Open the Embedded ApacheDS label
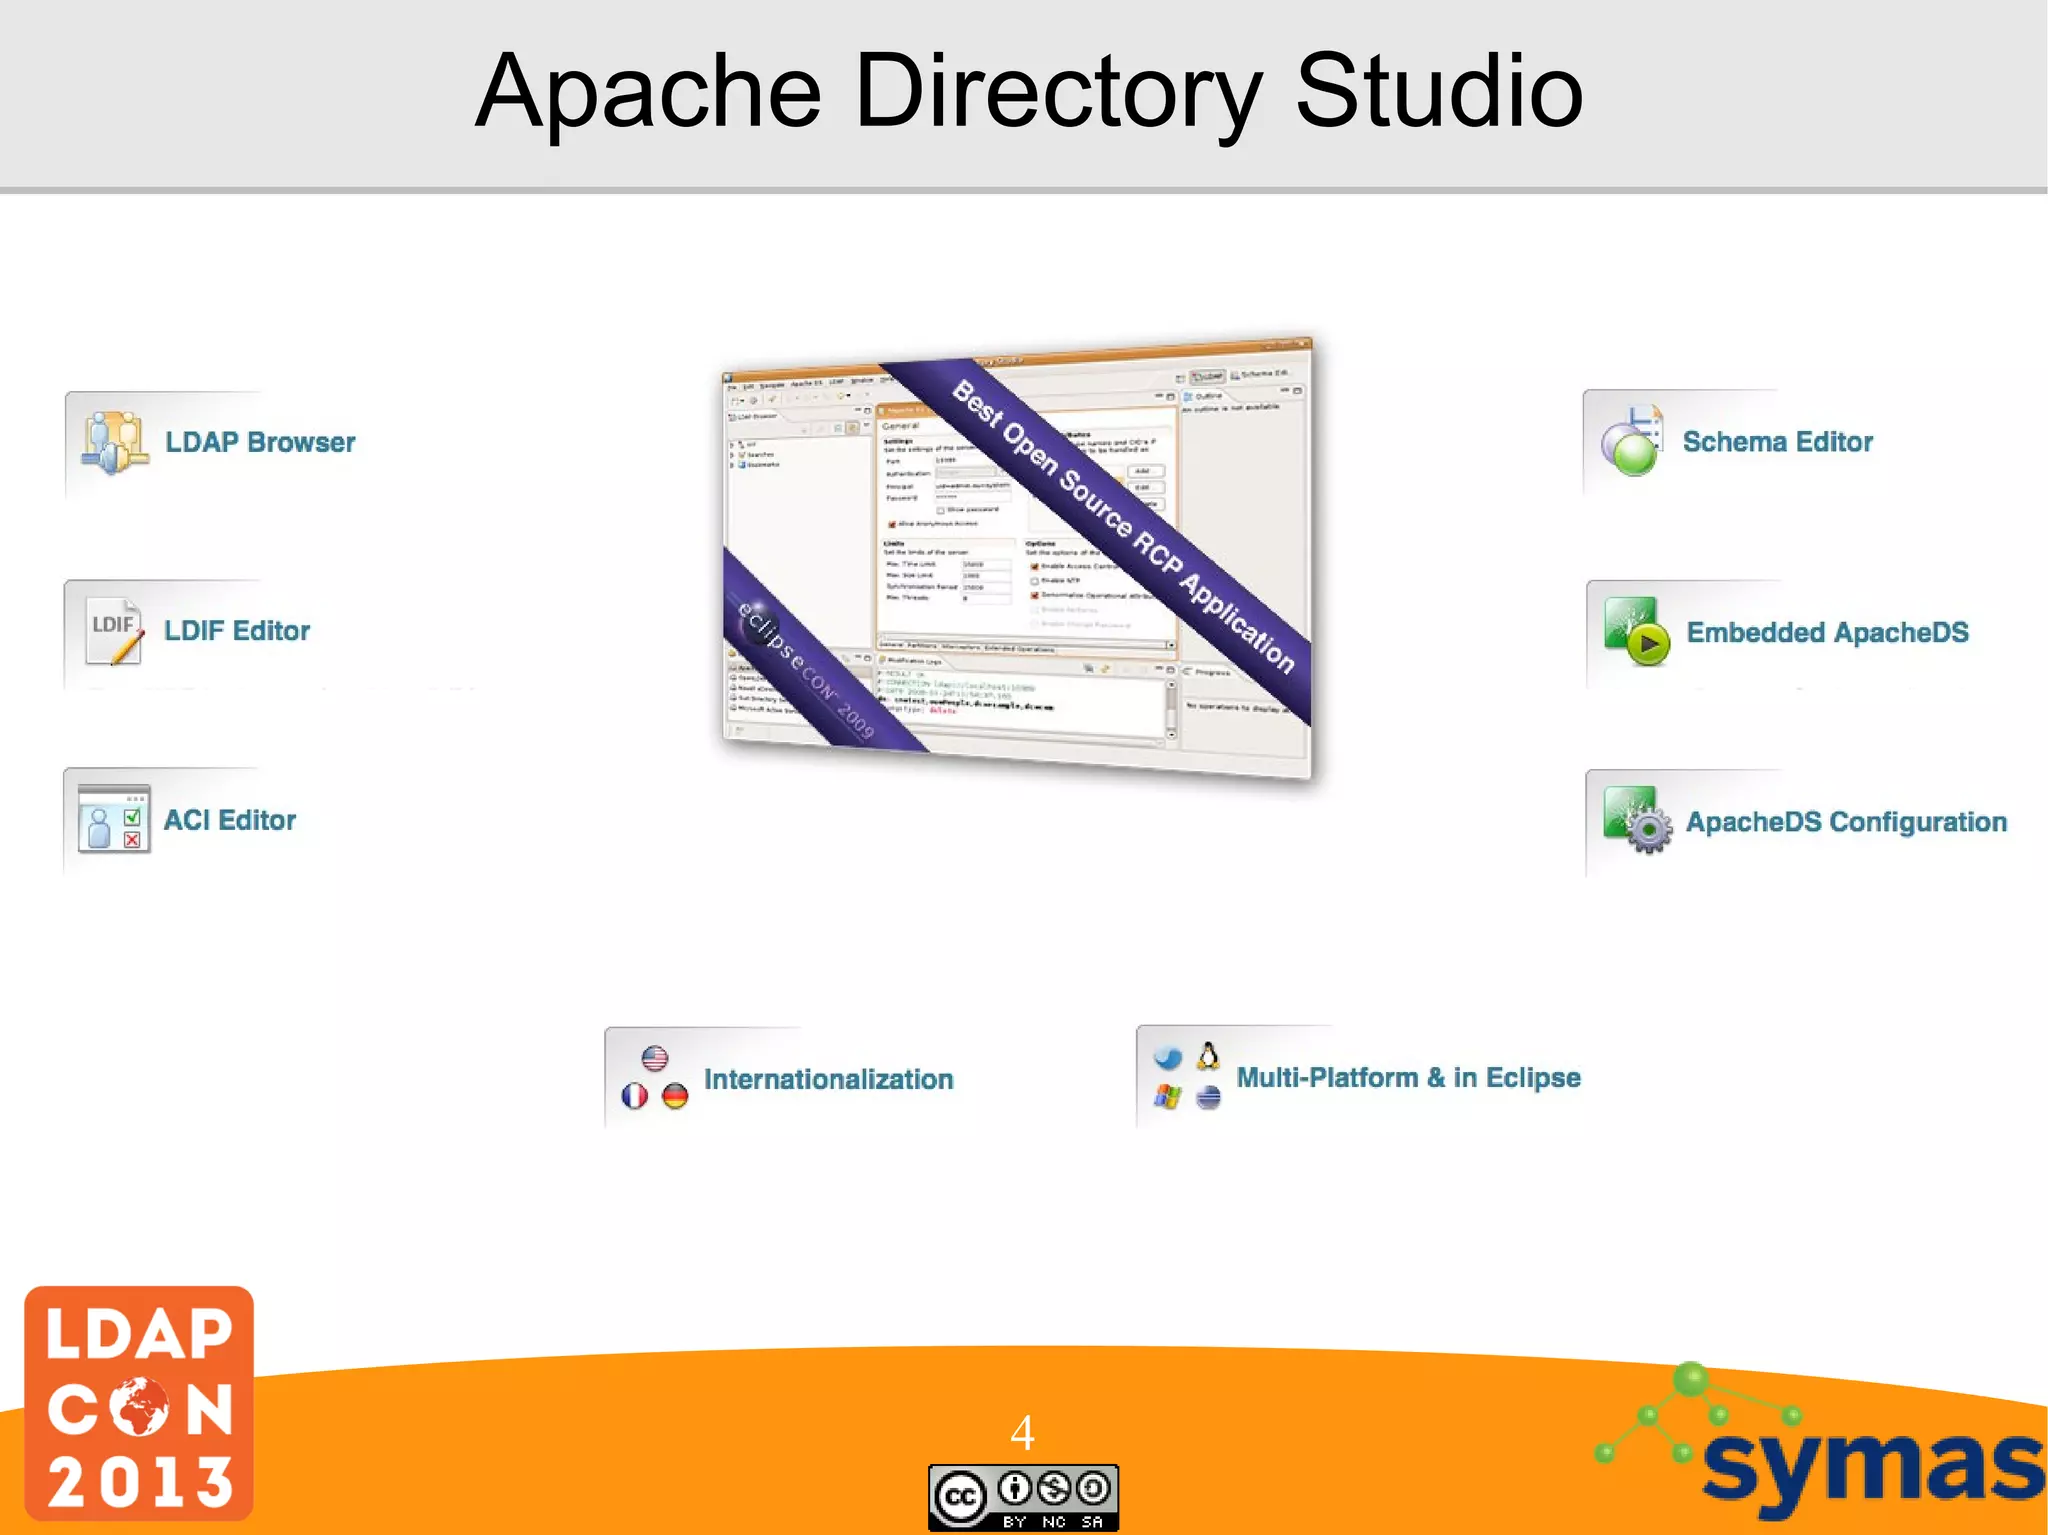The image size is (2048, 1535). pyautogui.click(x=1827, y=632)
